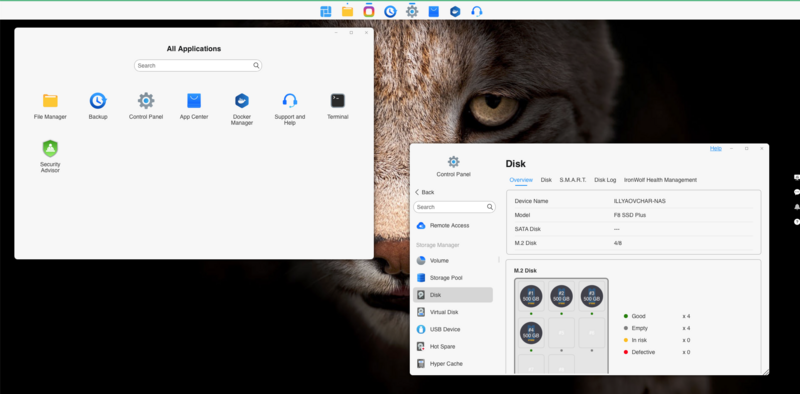Open Hyper Cache in sidebar
The image size is (800, 394).
pyautogui.click(x=440, y=363)
